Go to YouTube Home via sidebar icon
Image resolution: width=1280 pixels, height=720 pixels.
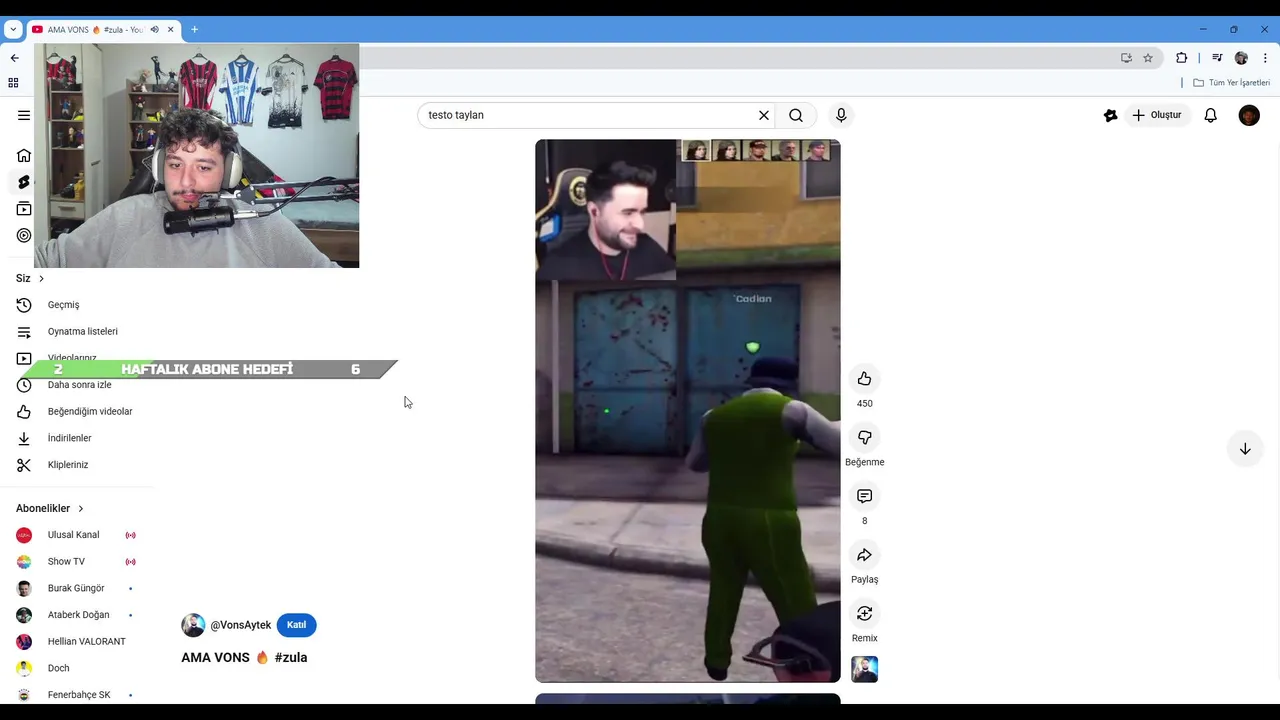pyautogui.click(x=24, y=155)
